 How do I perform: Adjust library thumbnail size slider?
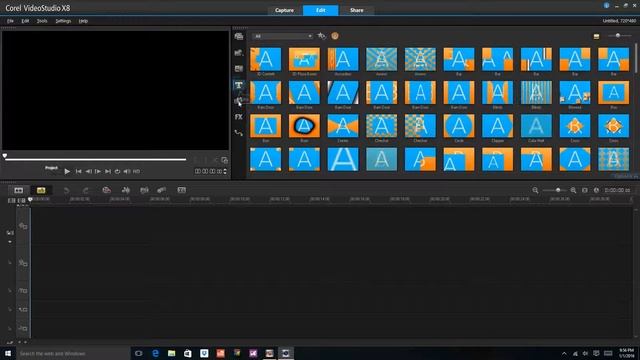click(x=618, y=36)
